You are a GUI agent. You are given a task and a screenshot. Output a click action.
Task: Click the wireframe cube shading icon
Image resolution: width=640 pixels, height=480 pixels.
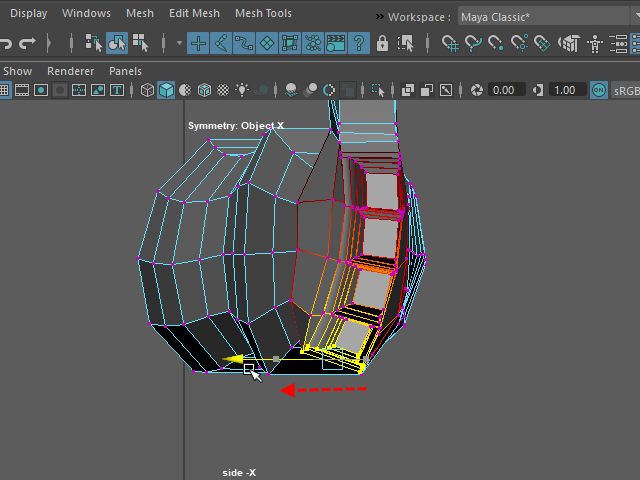click(x=146, y=90)
